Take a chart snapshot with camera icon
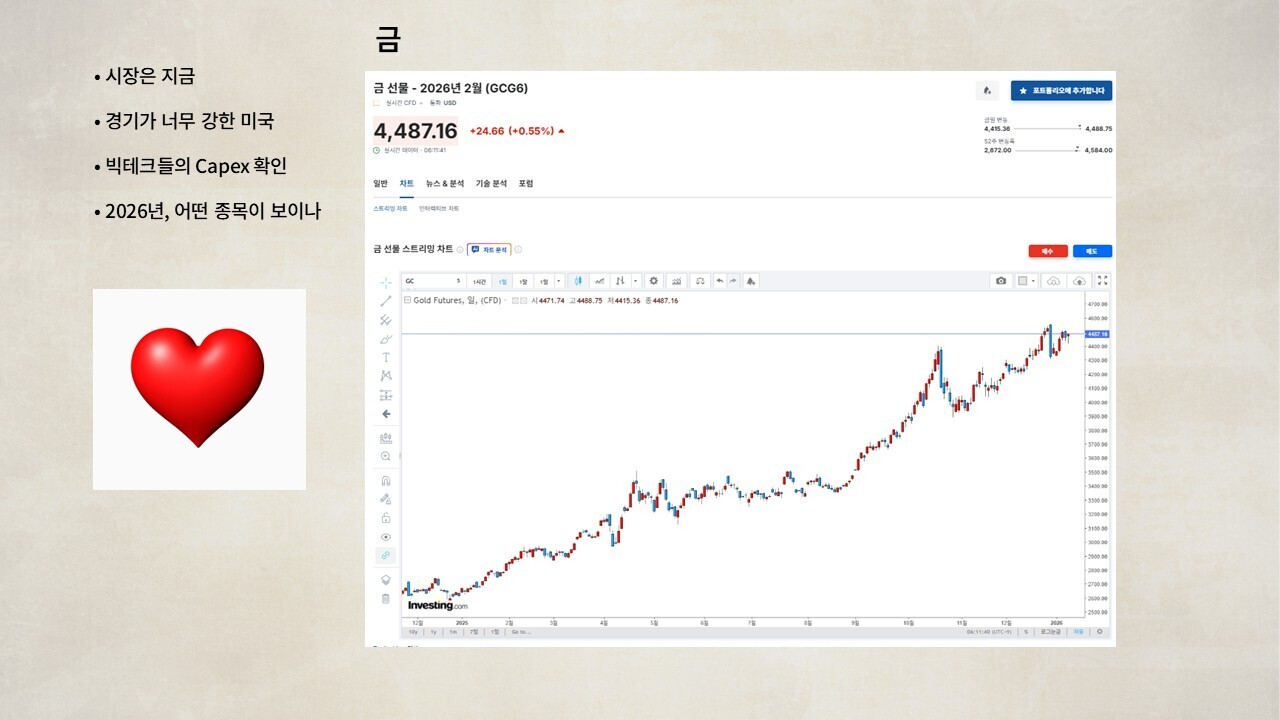 click(x=1001, y=281)
